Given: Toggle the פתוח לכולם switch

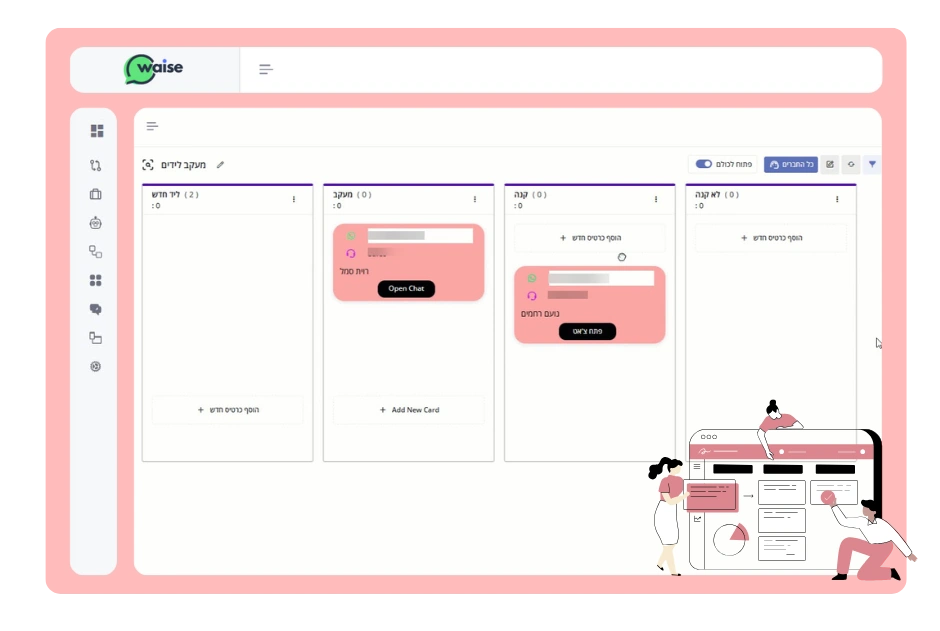Looking at the screenshot, I should click(704, 164).
